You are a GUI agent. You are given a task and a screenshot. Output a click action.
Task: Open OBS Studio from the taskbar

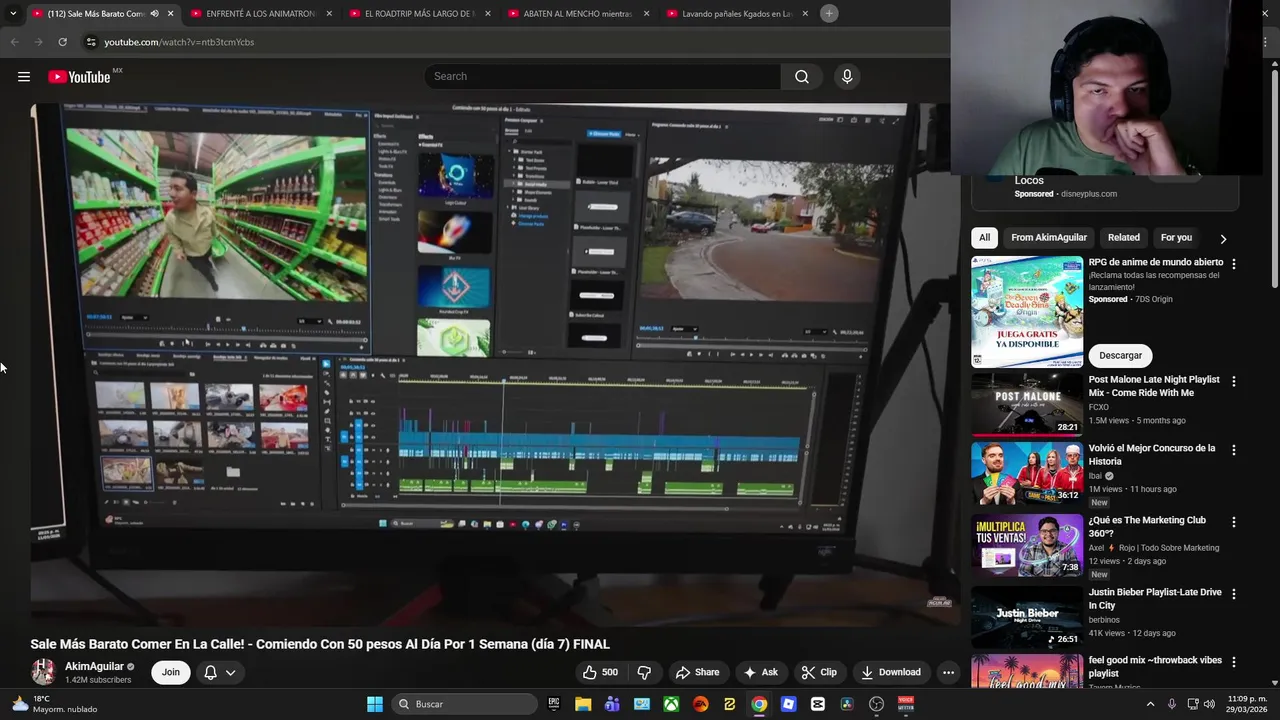pyautogui.click(x=877, y=704)
